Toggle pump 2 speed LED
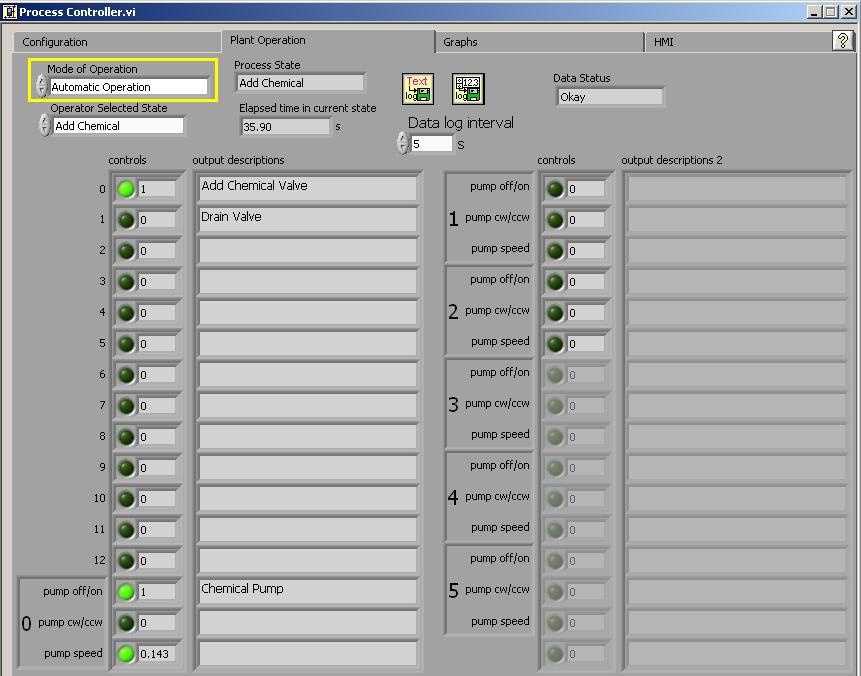The width and height of the screenshot is (861, 676). (555, 344)
